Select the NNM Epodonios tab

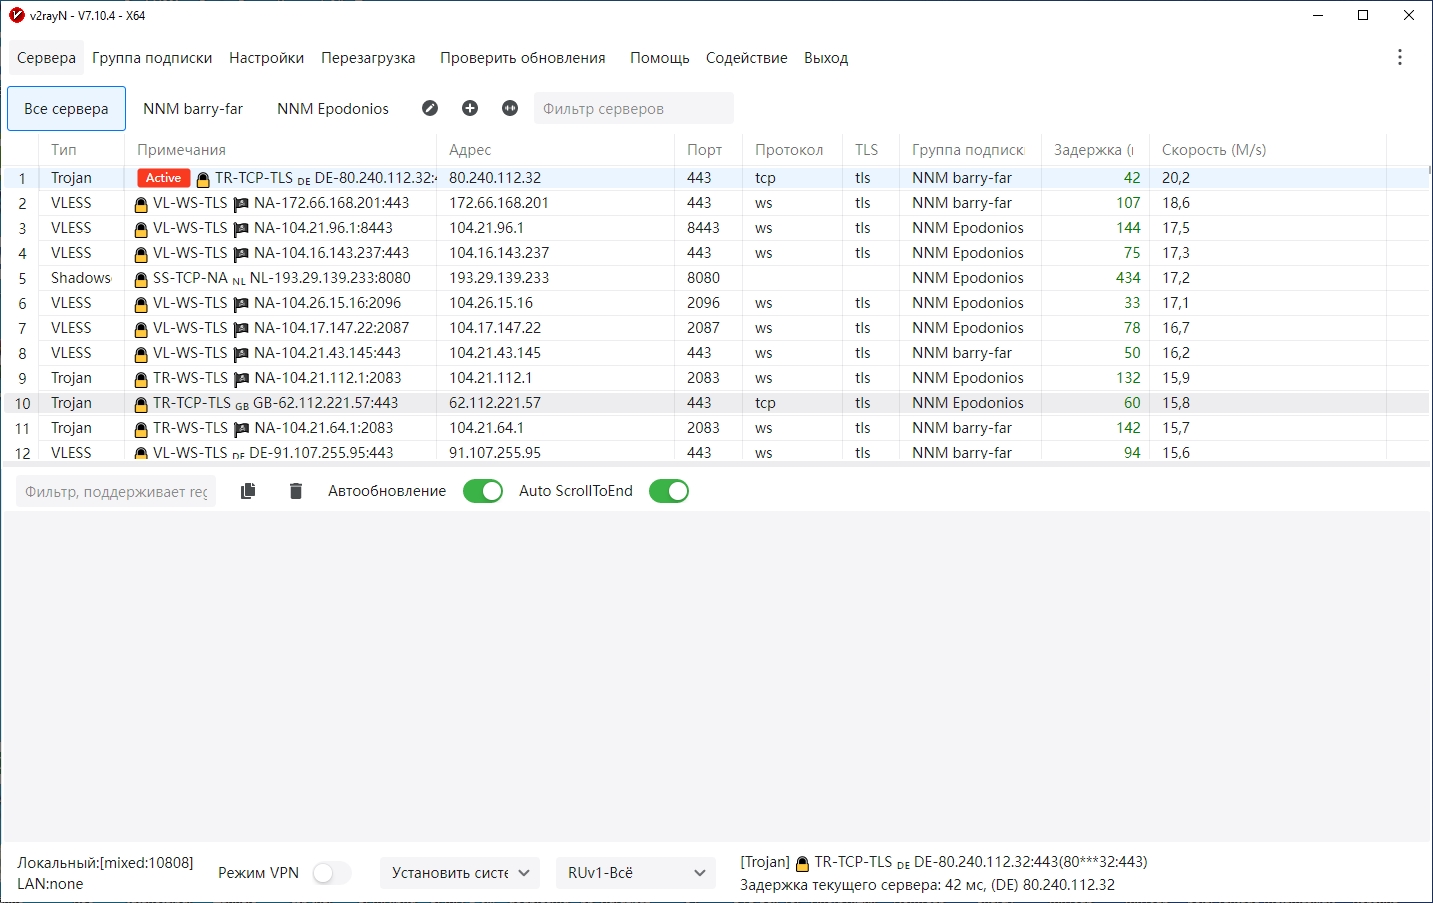pos(333,109)
